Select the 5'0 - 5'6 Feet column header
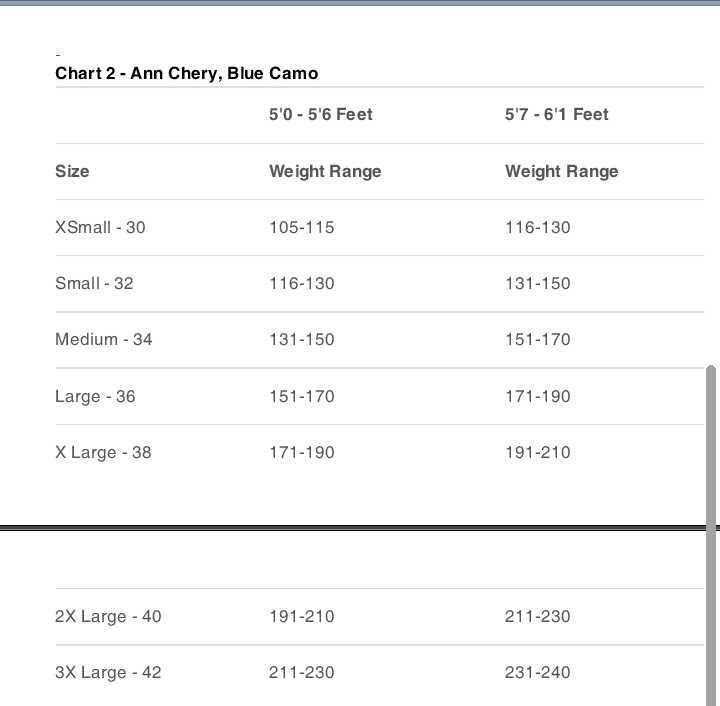This screenshot has height=706, width=720. pyautogui.click(x=320, y=115)
